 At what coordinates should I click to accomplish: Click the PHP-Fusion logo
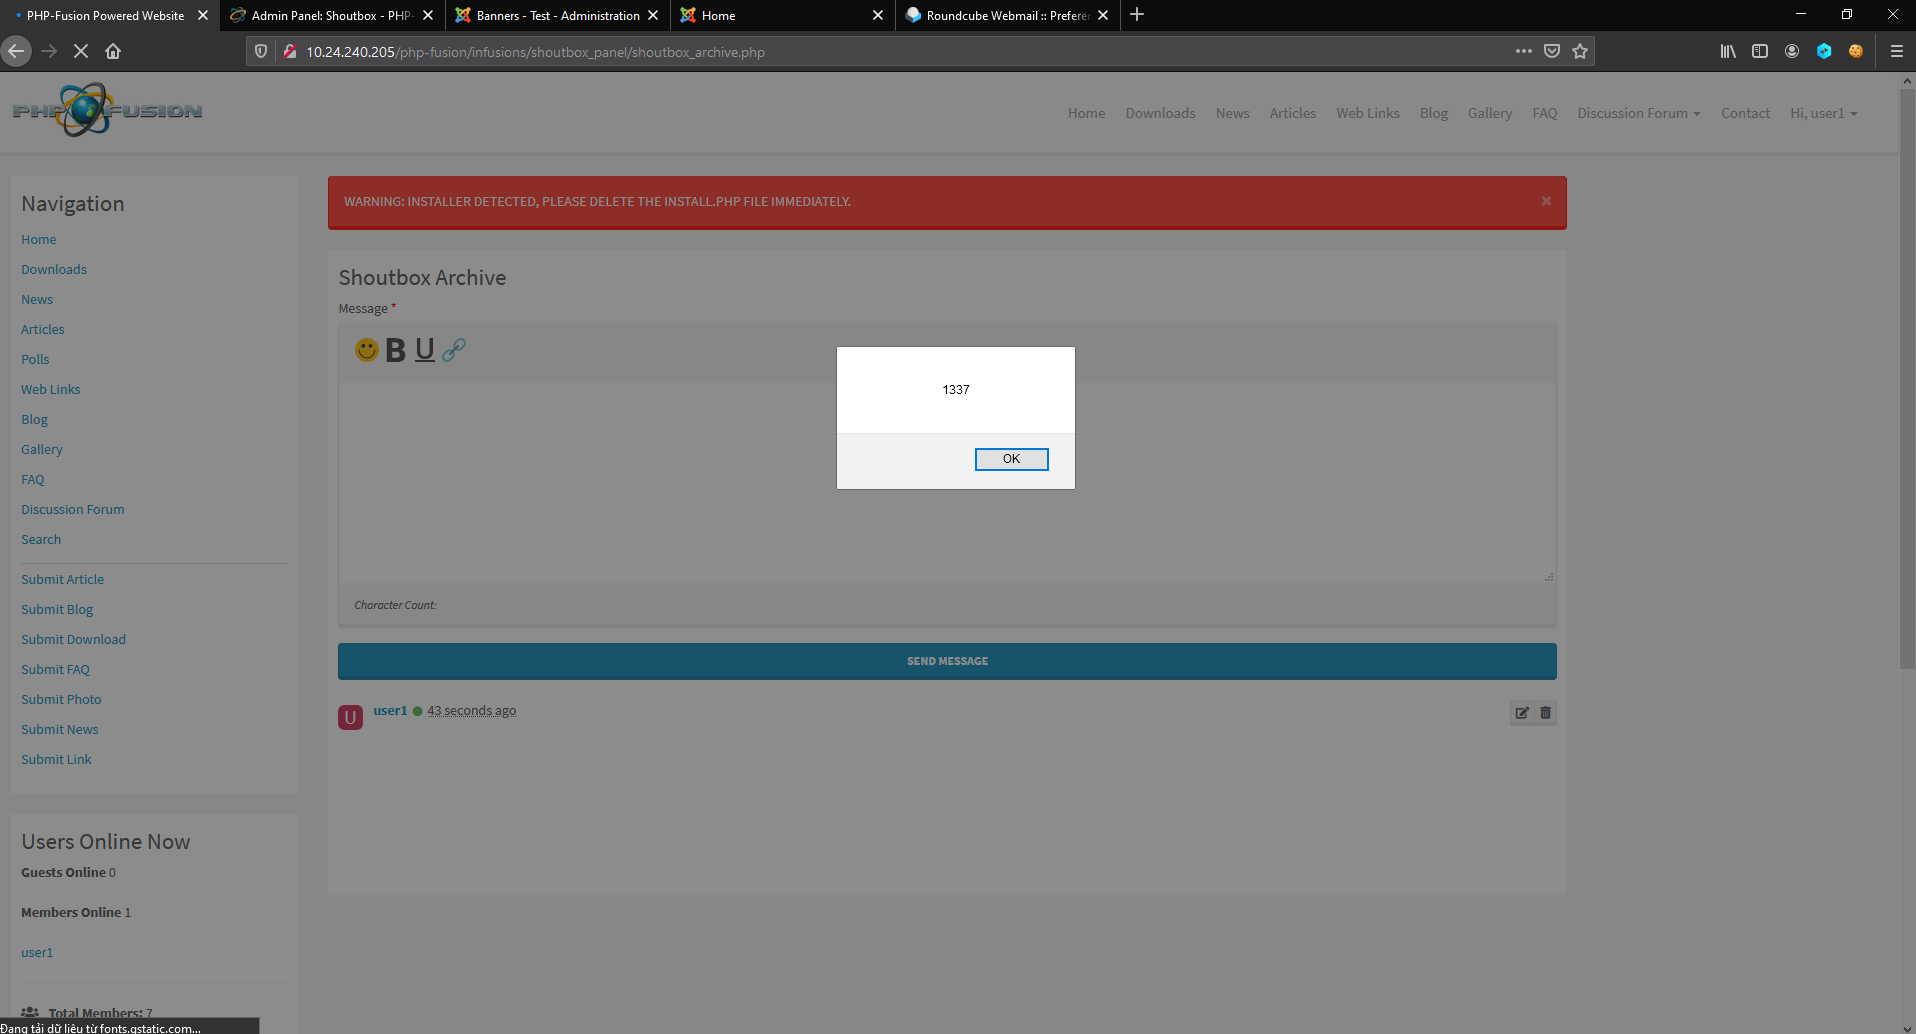pyautogui.click(x=107, y=110)
